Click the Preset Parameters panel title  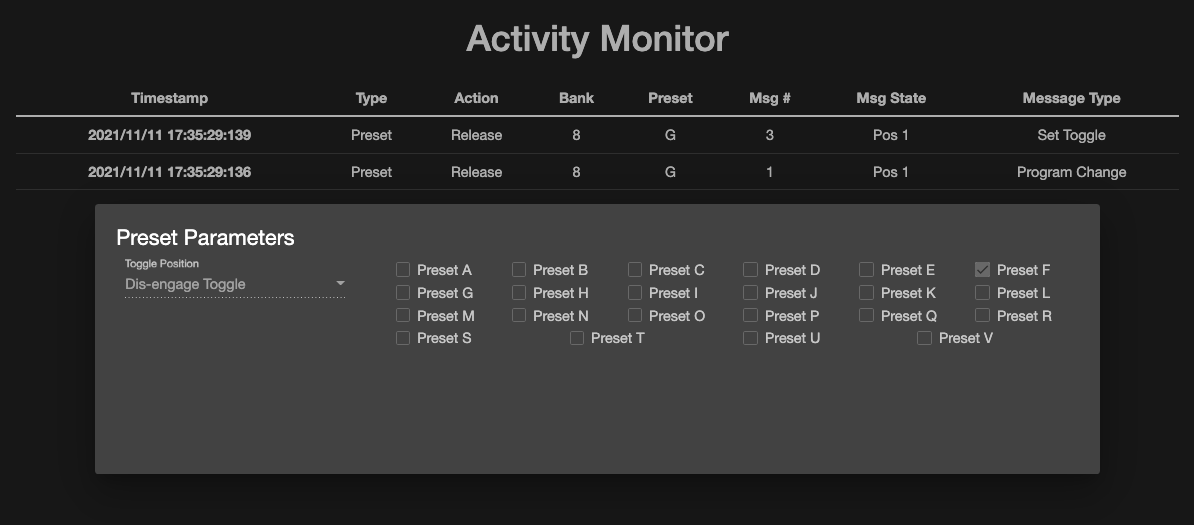click(x=205, y=237)
